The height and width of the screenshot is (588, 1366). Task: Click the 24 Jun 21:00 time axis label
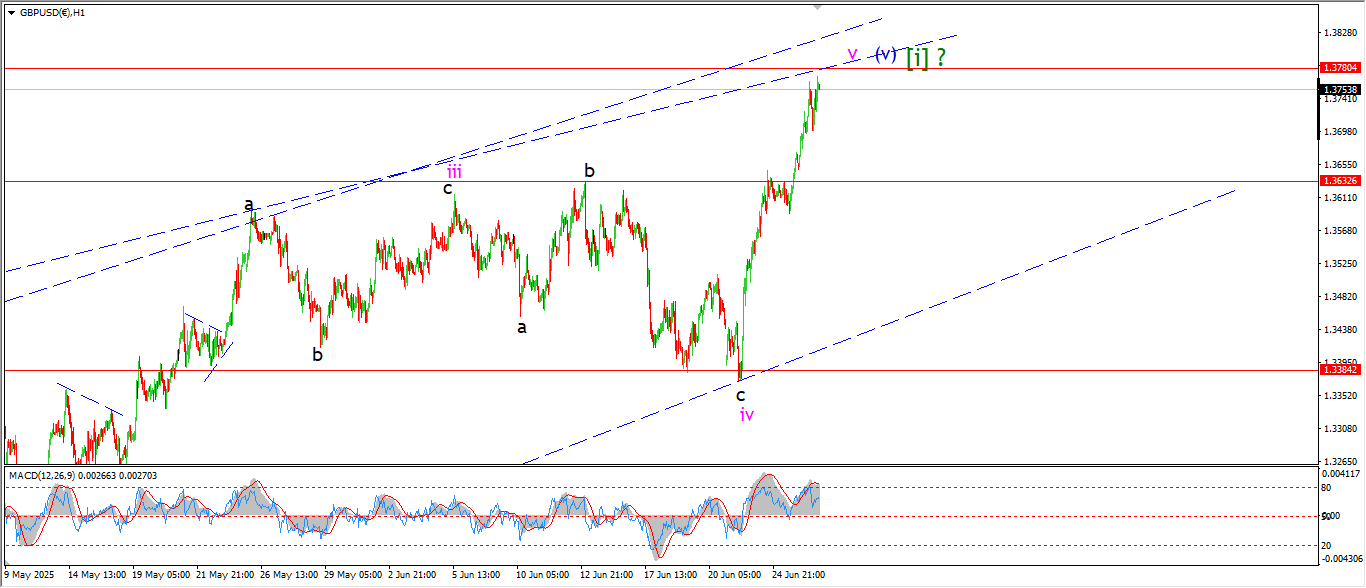click(798, 575)
